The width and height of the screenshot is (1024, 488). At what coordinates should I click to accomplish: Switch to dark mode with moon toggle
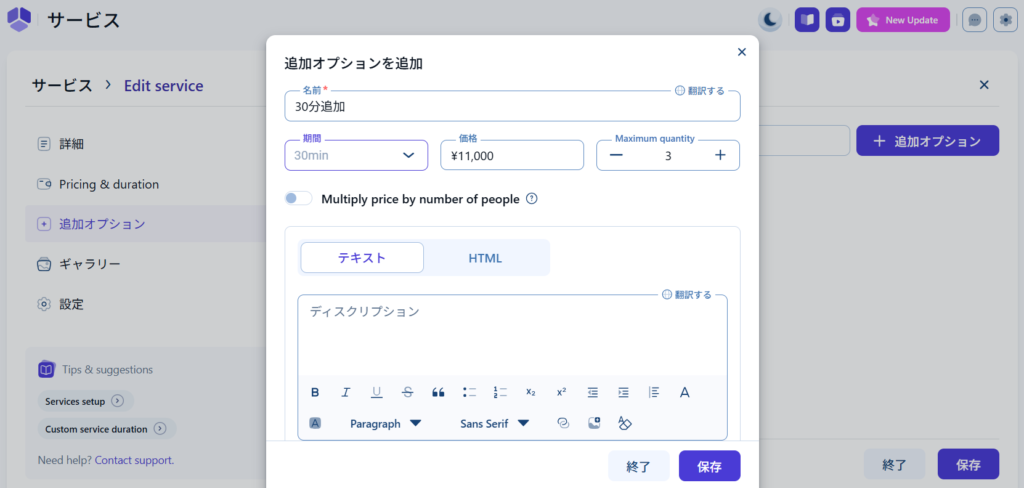pos(770,20)
